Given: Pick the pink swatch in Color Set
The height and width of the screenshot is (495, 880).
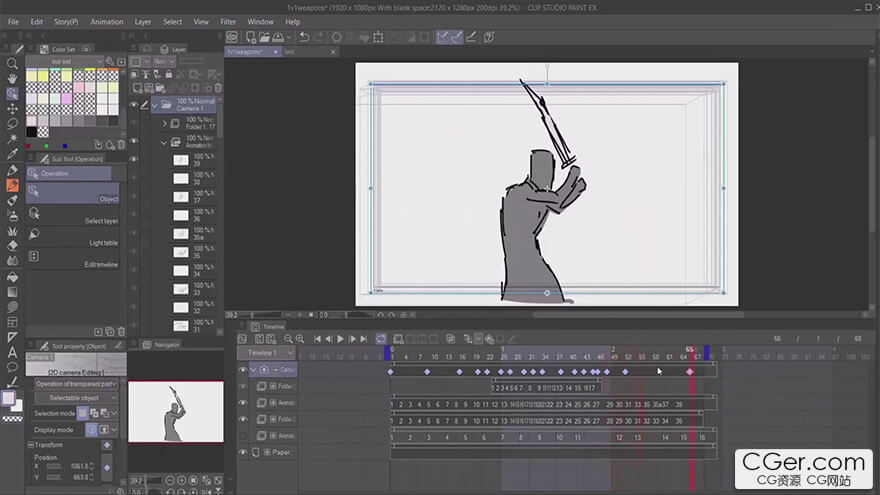Looking at the screenshot, I should click(x=67, y=99).
